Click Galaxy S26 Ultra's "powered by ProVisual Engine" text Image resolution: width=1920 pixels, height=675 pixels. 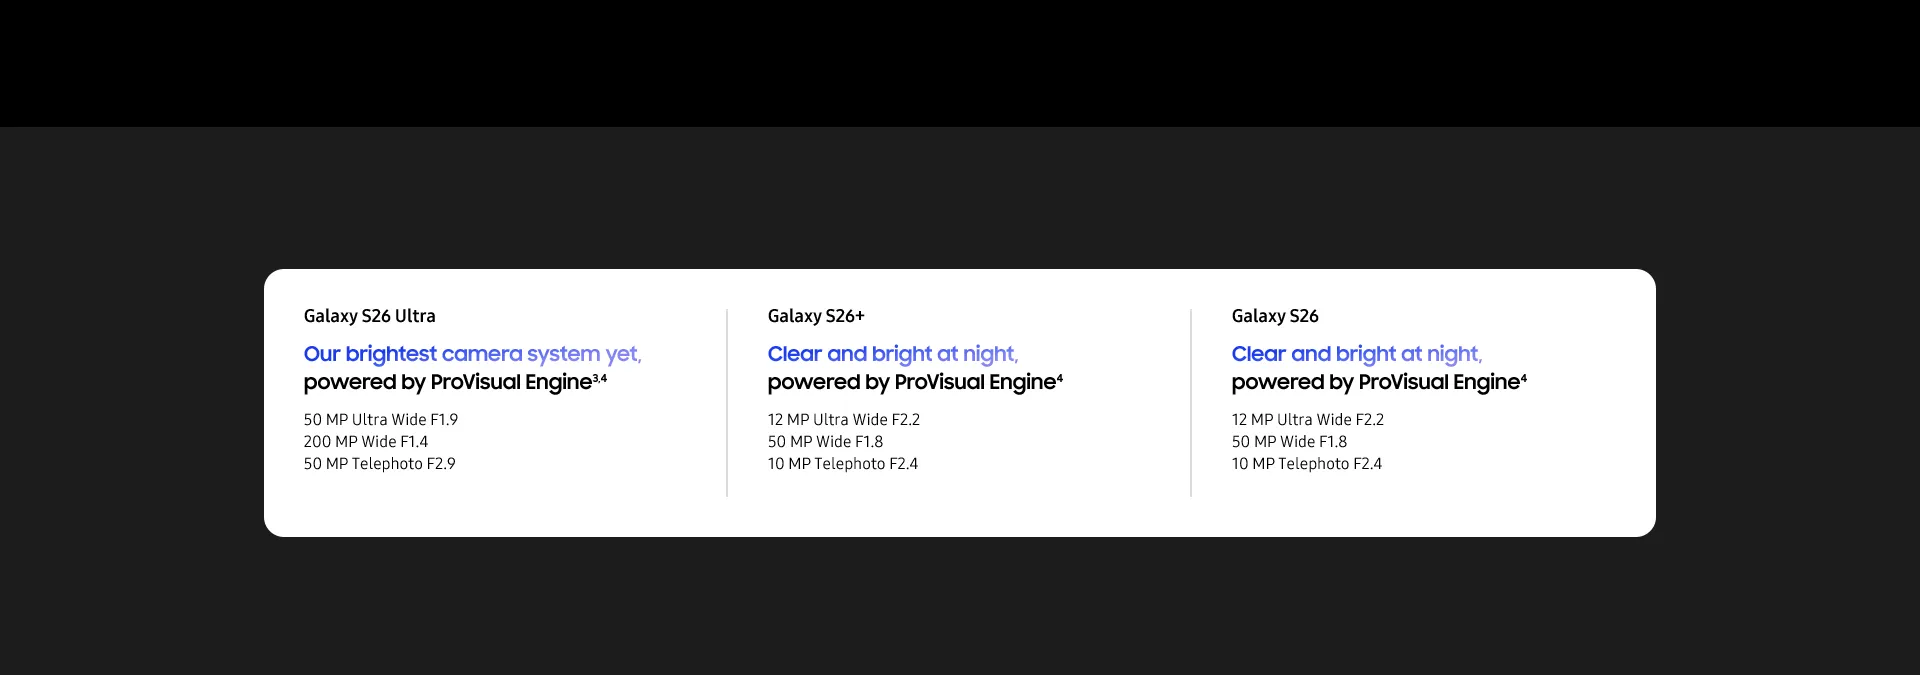point(447,382)
